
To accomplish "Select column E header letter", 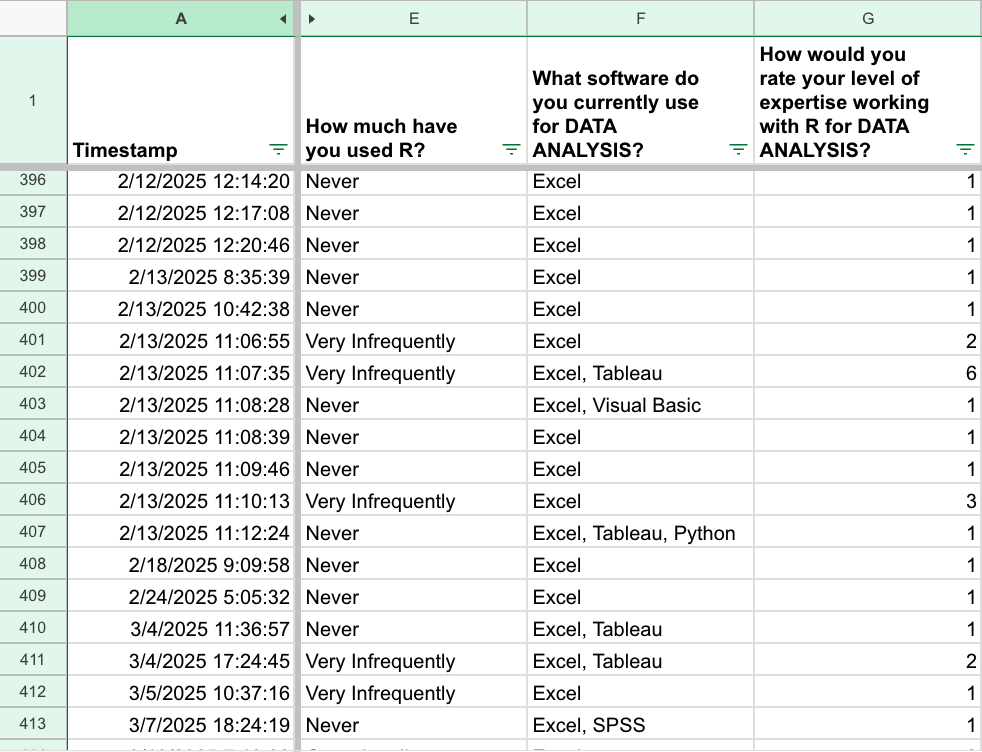I will click(414, 19).
